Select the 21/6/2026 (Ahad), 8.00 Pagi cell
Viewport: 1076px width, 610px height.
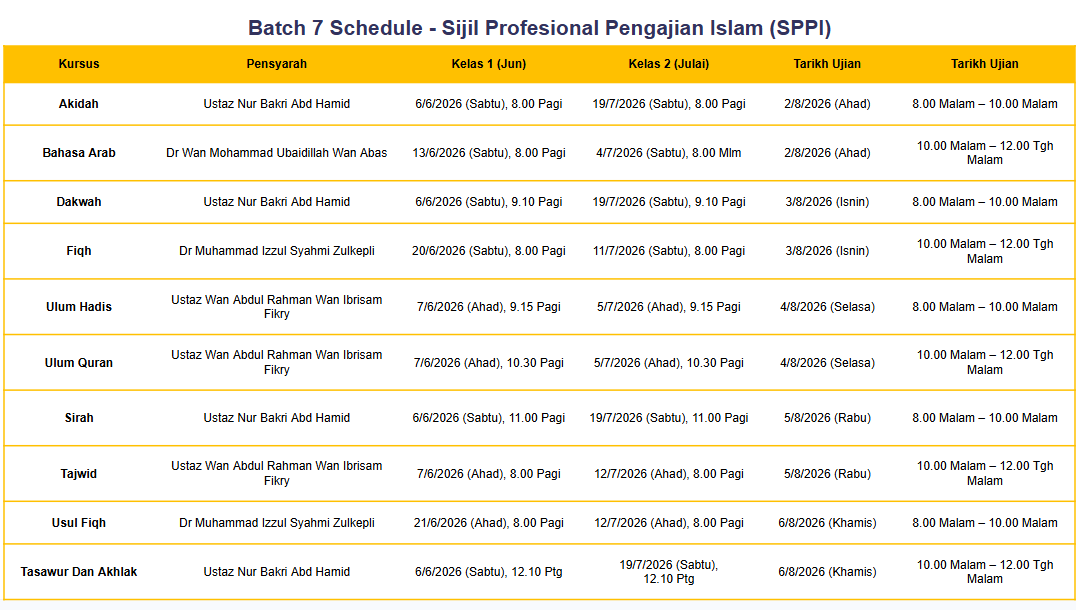(489, 523)
